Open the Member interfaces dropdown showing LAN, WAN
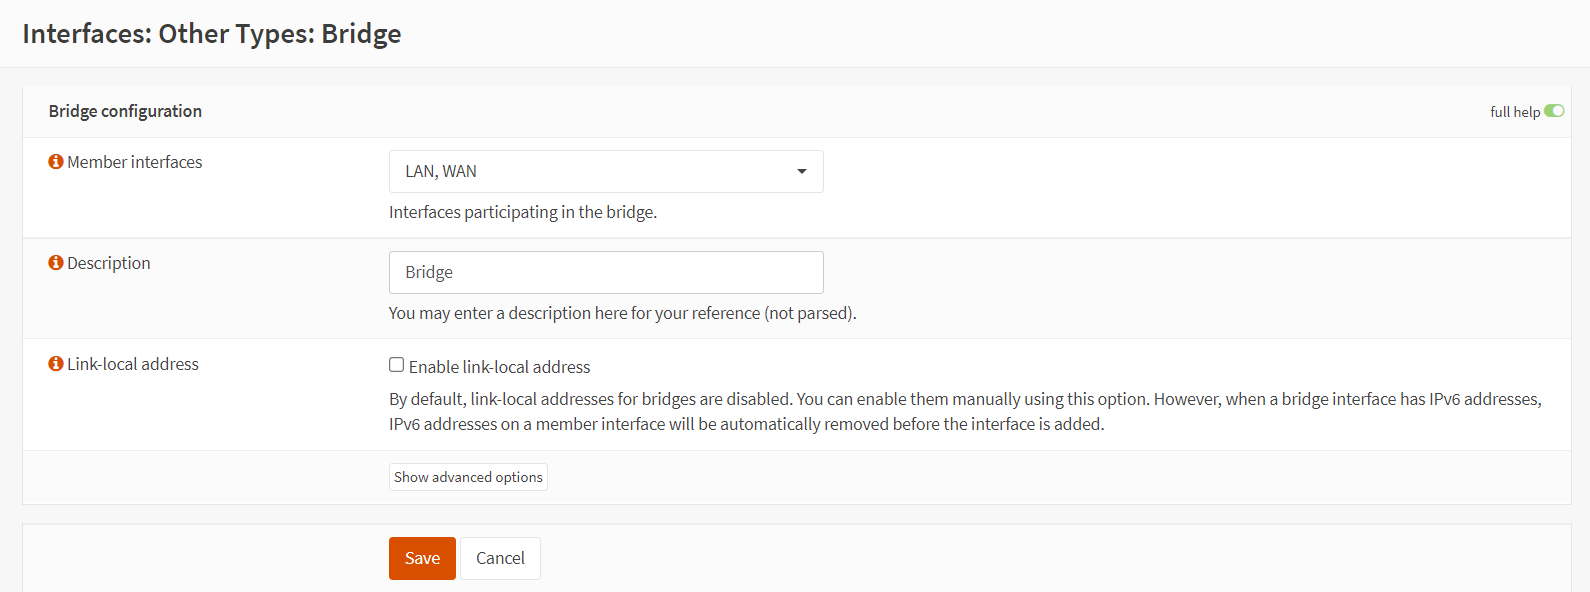Viewport: 1590px width, 592px height. (605, 172)
